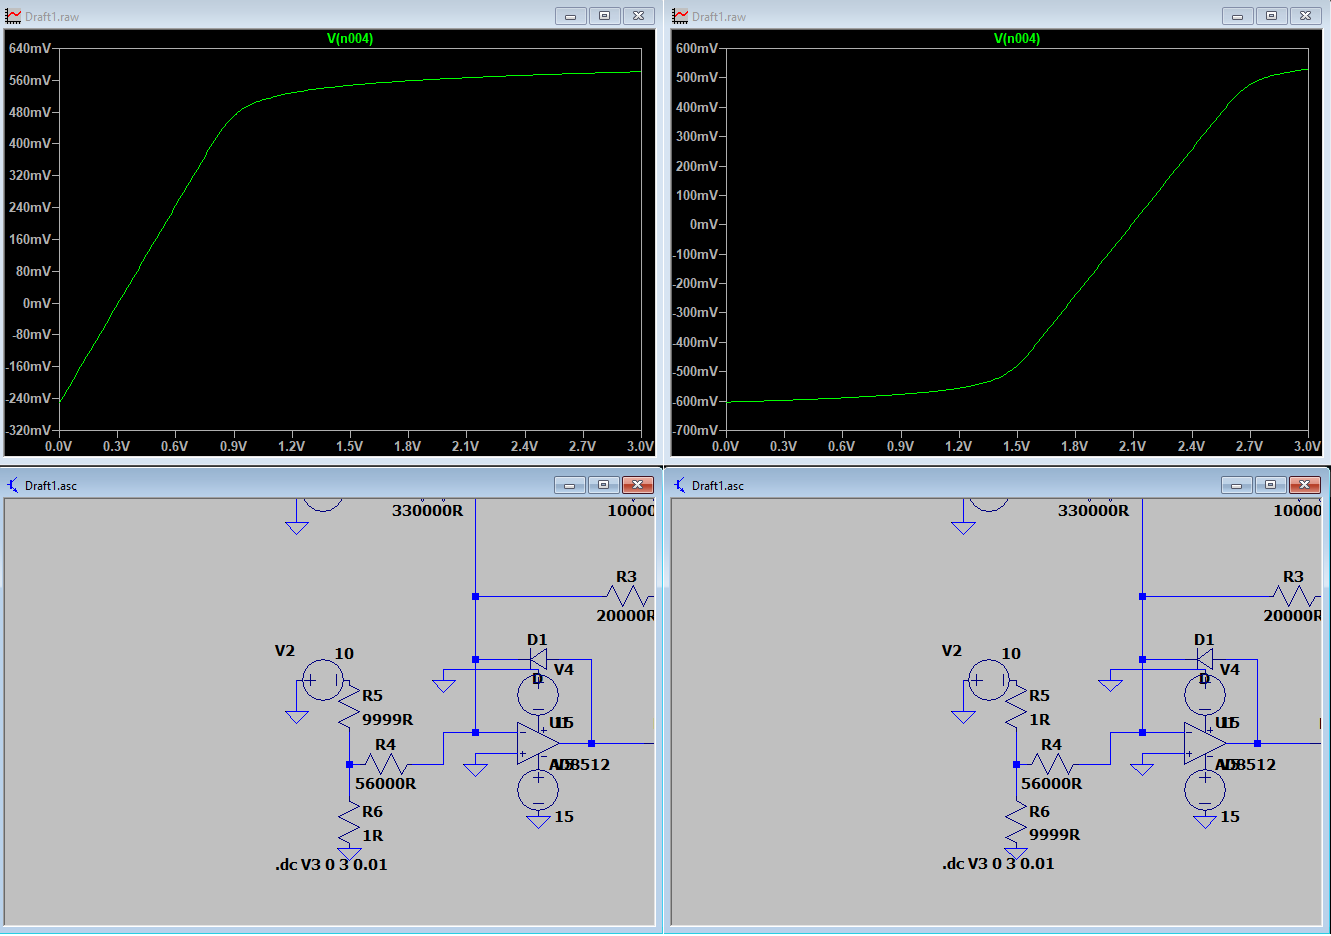Click 20000R value in right schematic
The height and width of the screenshot is (936, 1331).
(x=1292, y=616)
